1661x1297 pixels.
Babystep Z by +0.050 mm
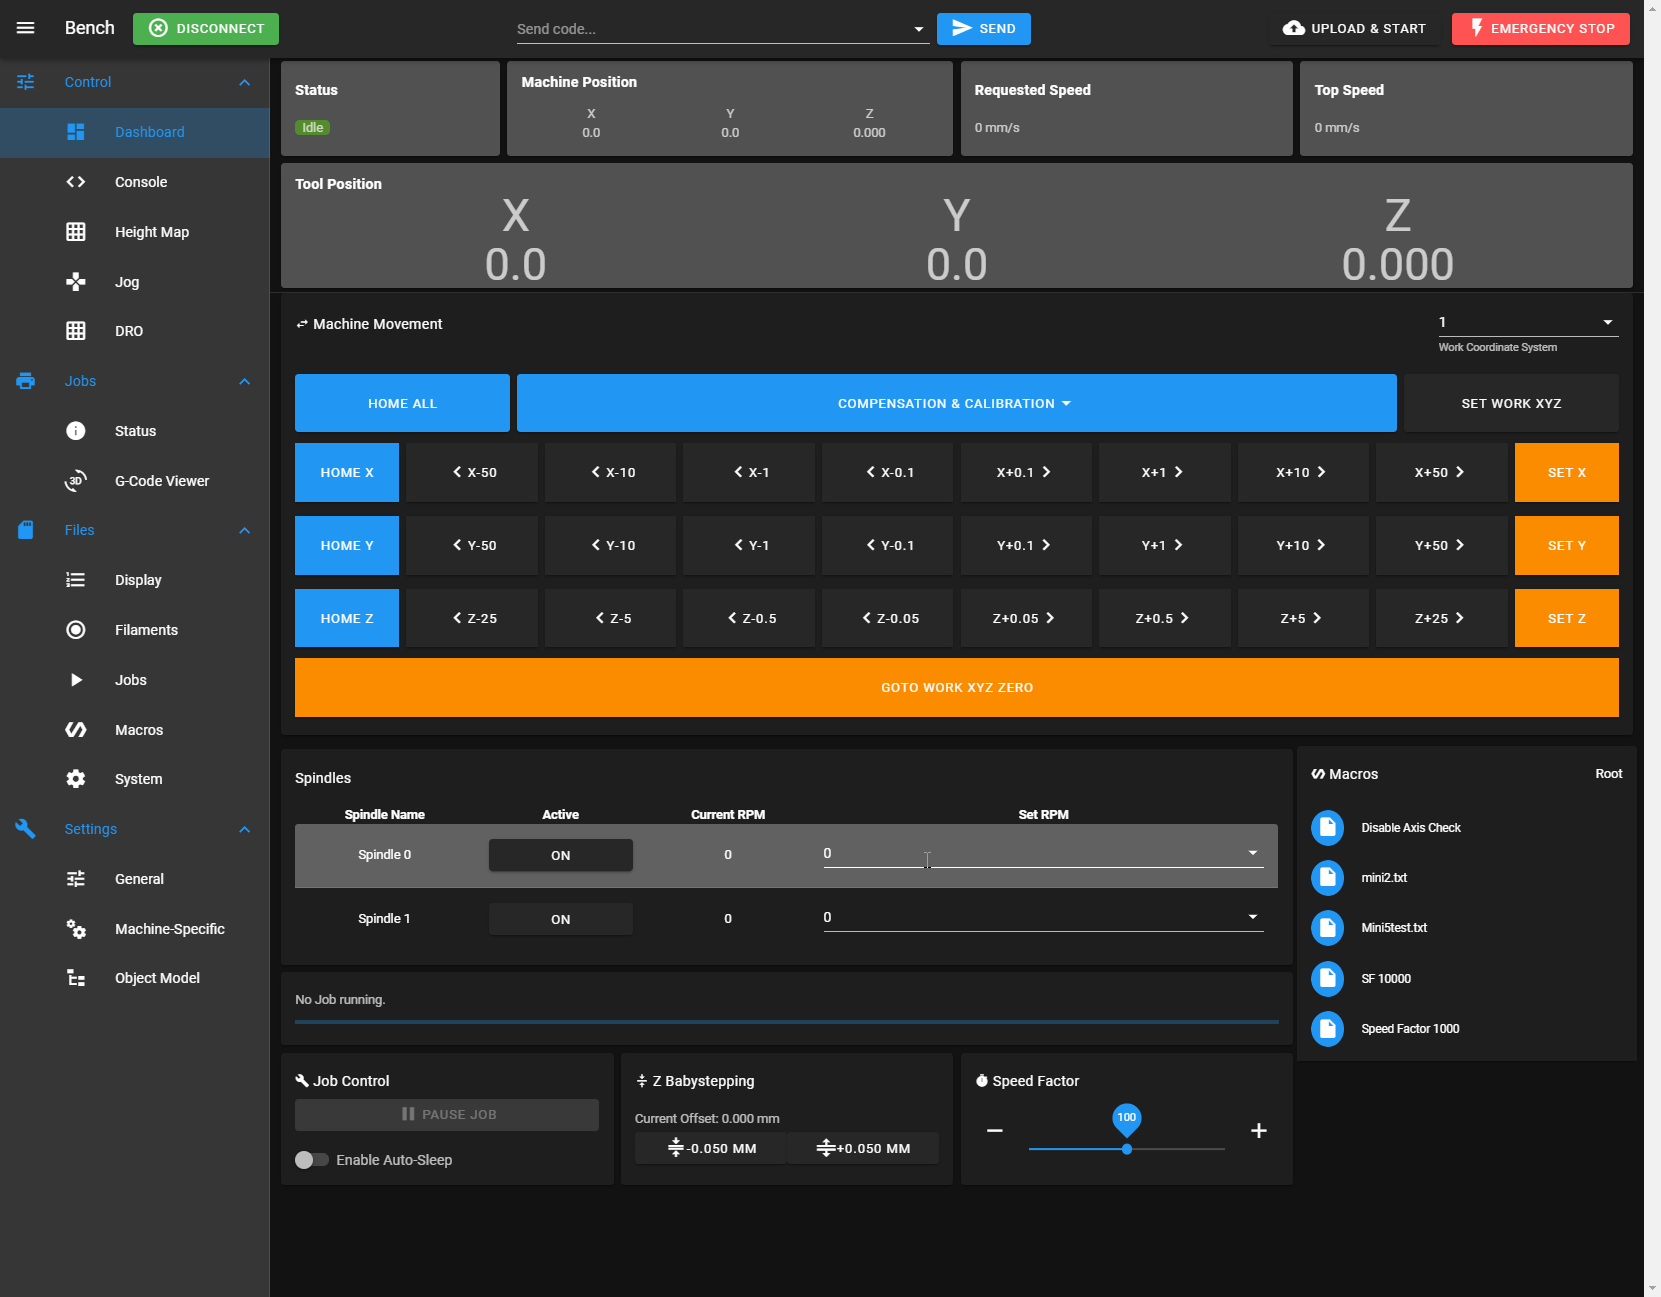[x=864, y=1148]
